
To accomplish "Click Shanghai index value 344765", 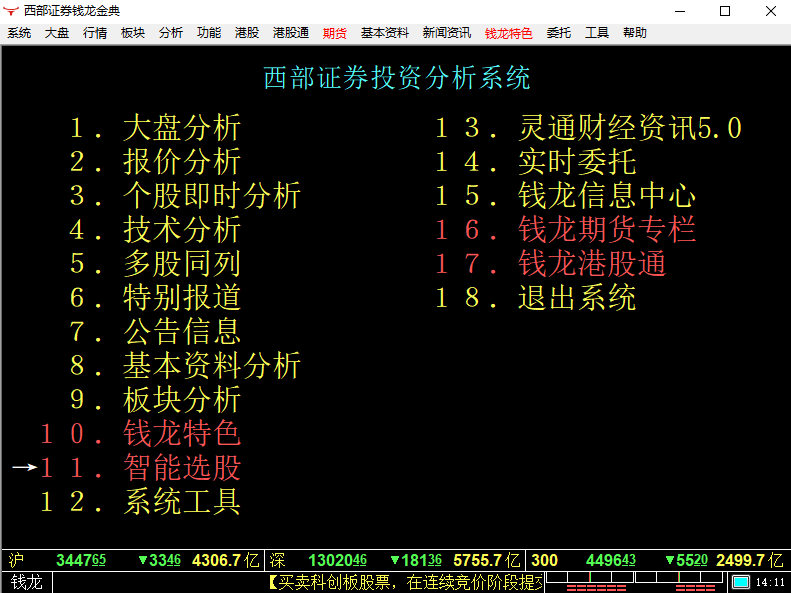I will 81,560.
